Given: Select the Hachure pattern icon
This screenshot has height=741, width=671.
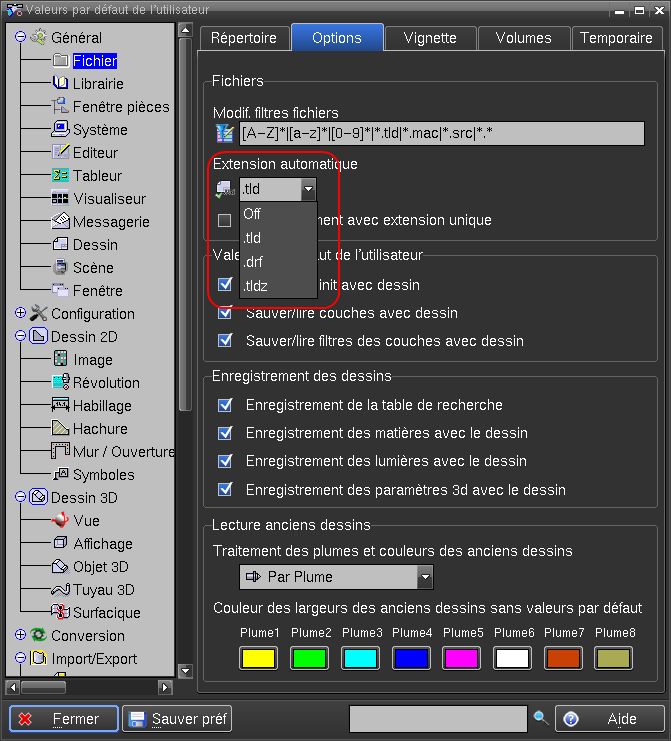Looking at the screenshot, I should click(x=60, y=429).
